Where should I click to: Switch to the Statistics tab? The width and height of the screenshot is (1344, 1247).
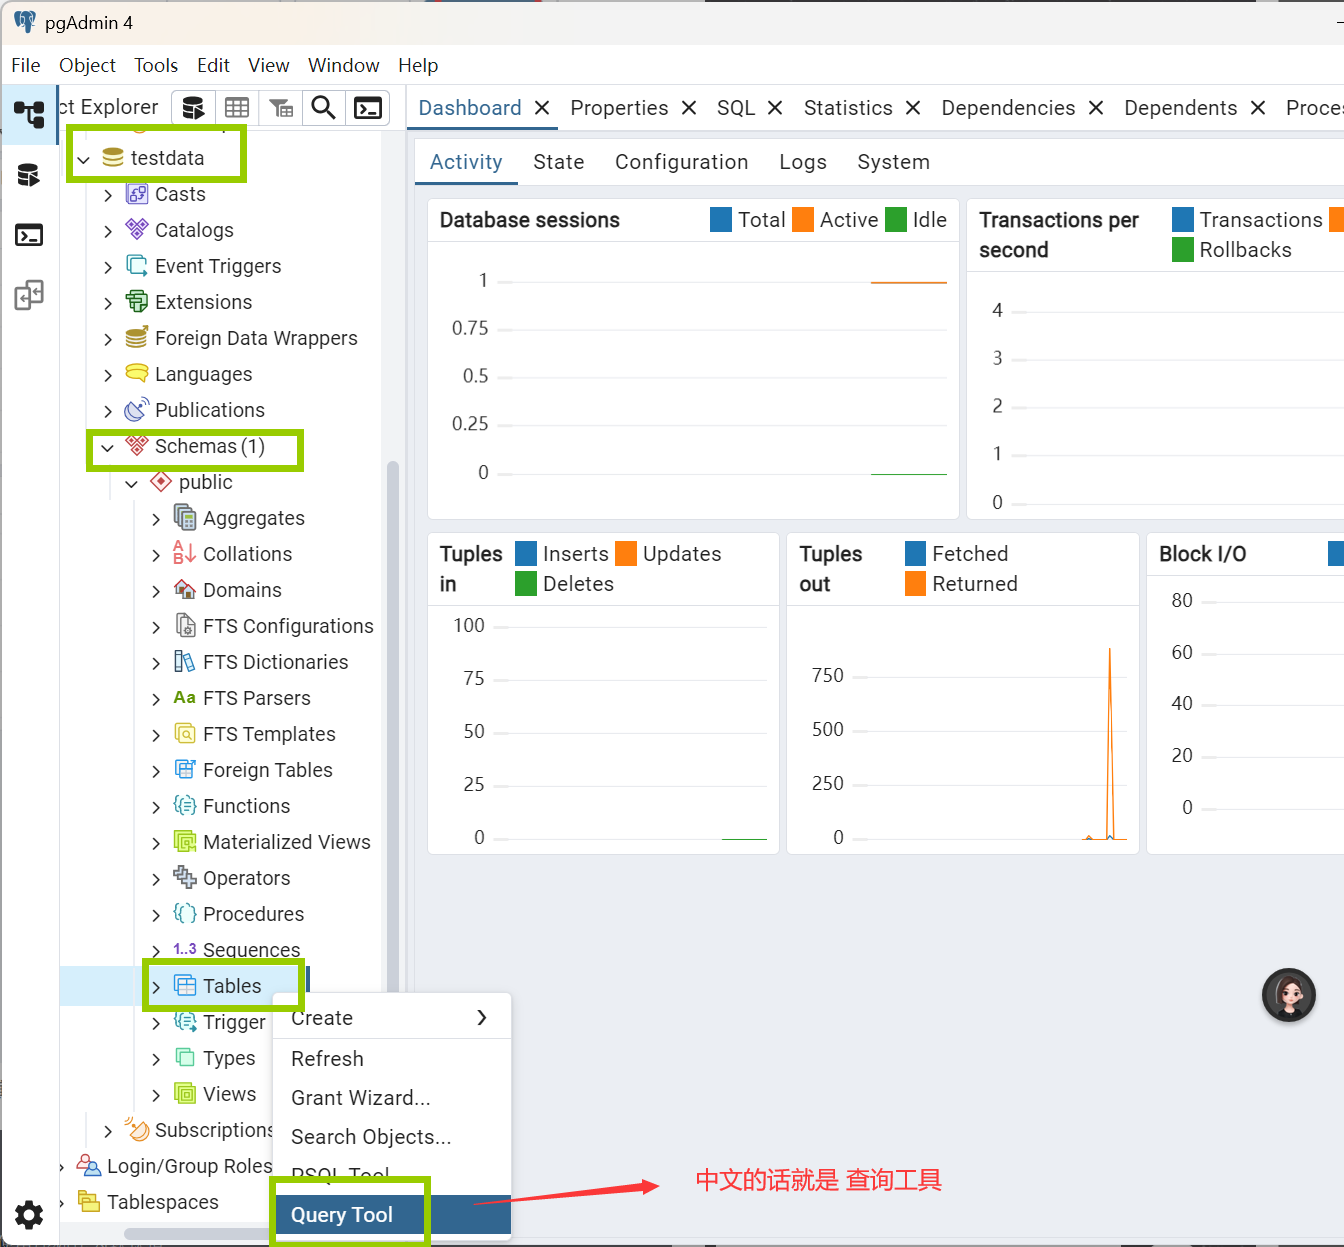pyautogui.click(x=848, y=108)
